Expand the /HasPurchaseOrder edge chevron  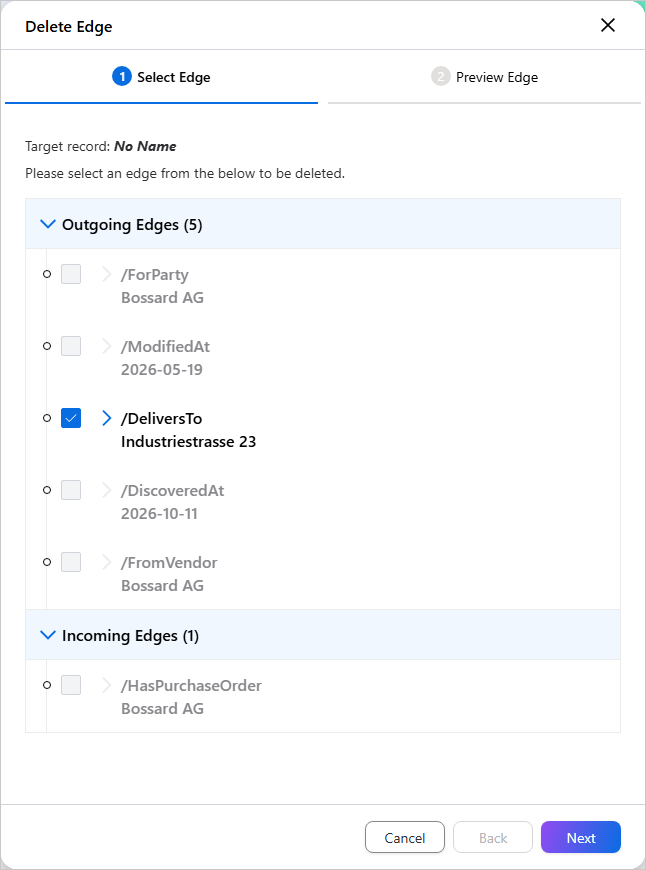point(107,685)
